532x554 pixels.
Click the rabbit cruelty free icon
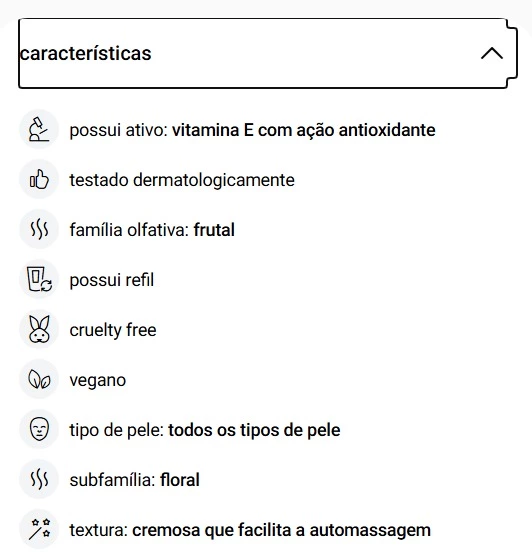coord(39,329)
